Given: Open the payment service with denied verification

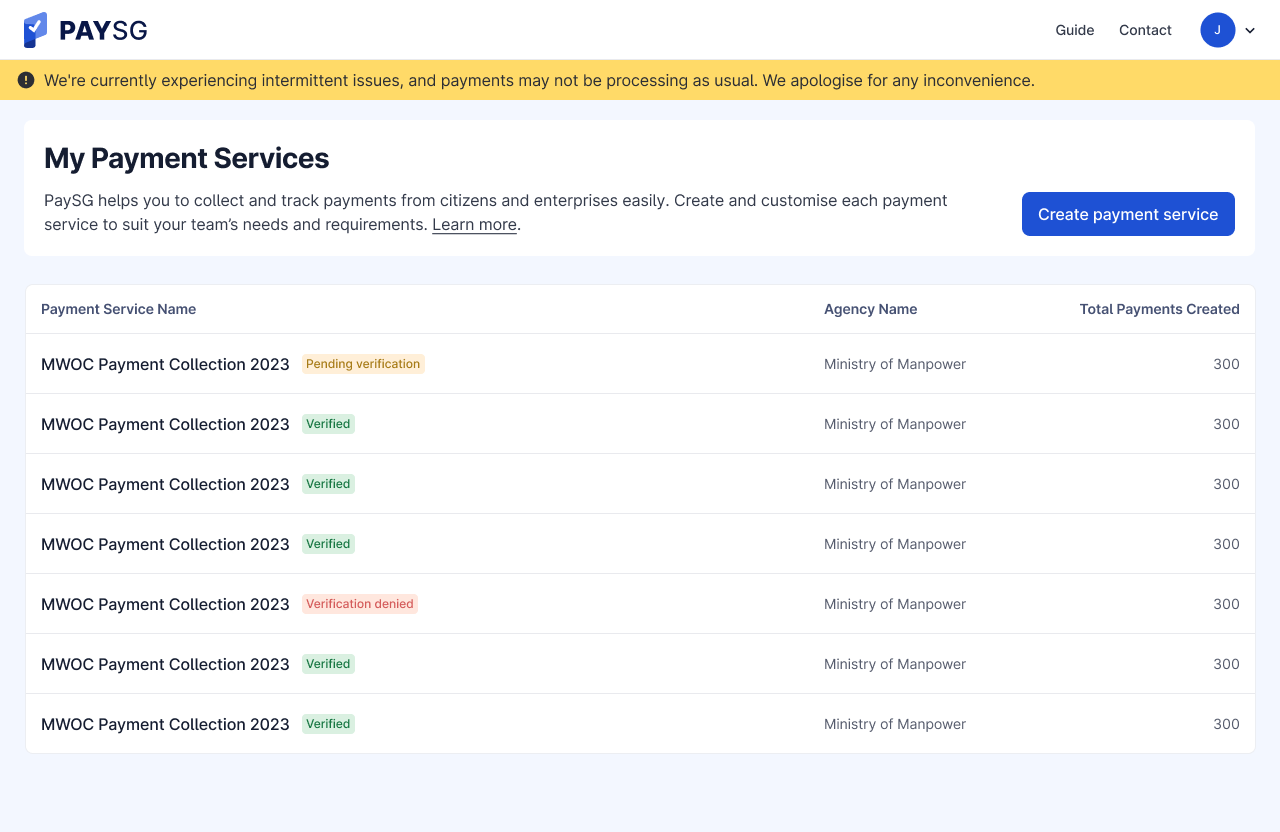Looking at the screenshot, I should tap(165, 604).
